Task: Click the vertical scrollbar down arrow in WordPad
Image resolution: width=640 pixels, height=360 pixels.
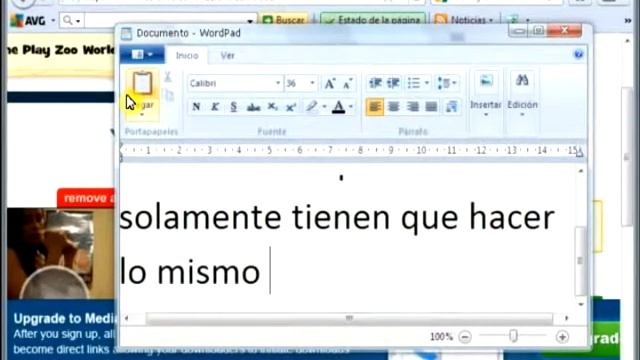Action: 580,304
